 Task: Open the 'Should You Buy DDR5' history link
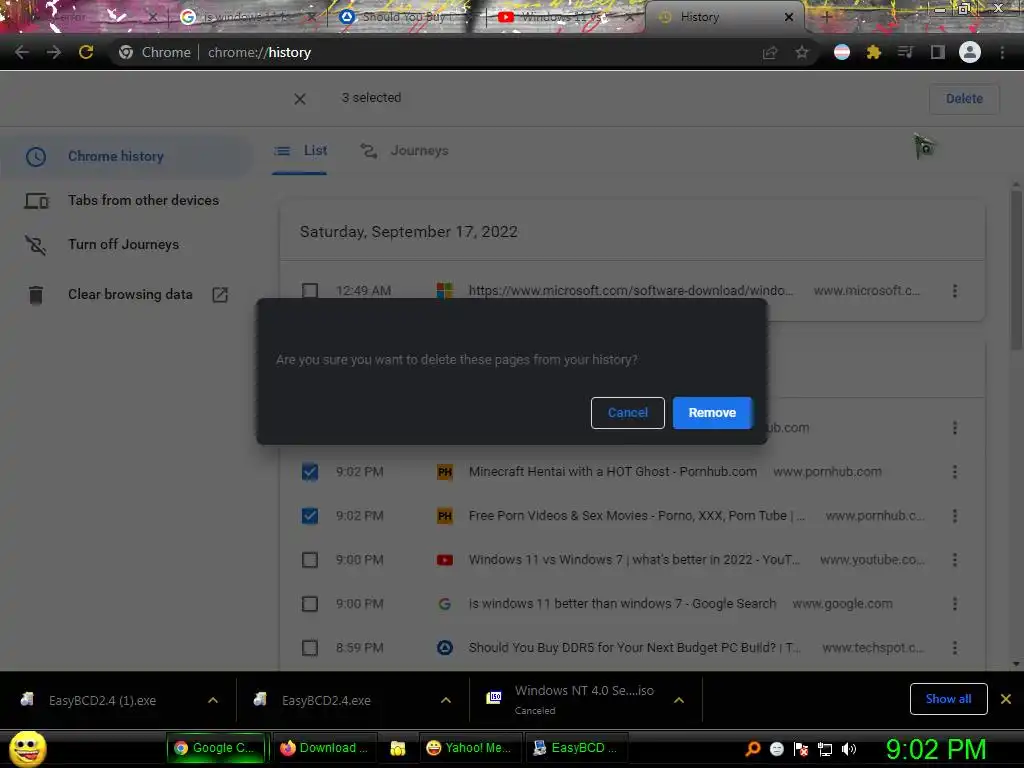(634, 648)
